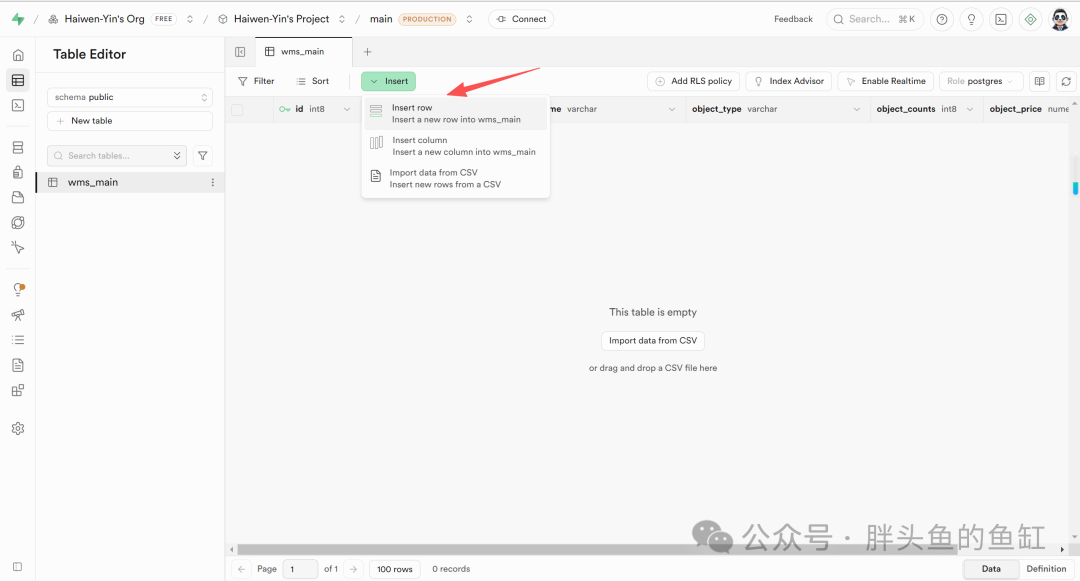The width and height of the screenshot is (1080, 581).
Task: Open the inline SQL terminal icon in the header
Action: 1001,19
